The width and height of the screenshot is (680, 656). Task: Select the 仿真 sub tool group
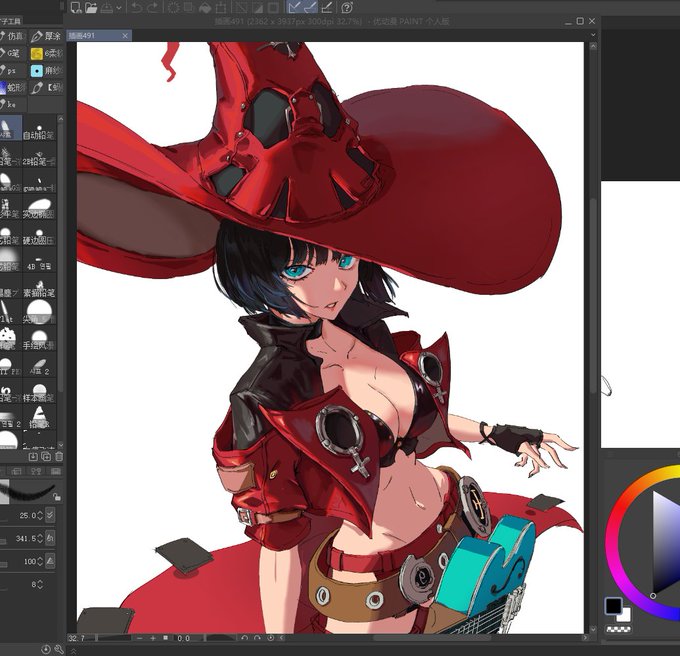point(13,36)
